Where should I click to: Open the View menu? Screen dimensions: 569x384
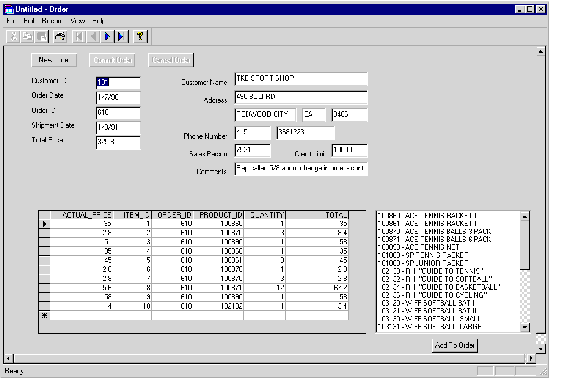click(x=78, y=21)
